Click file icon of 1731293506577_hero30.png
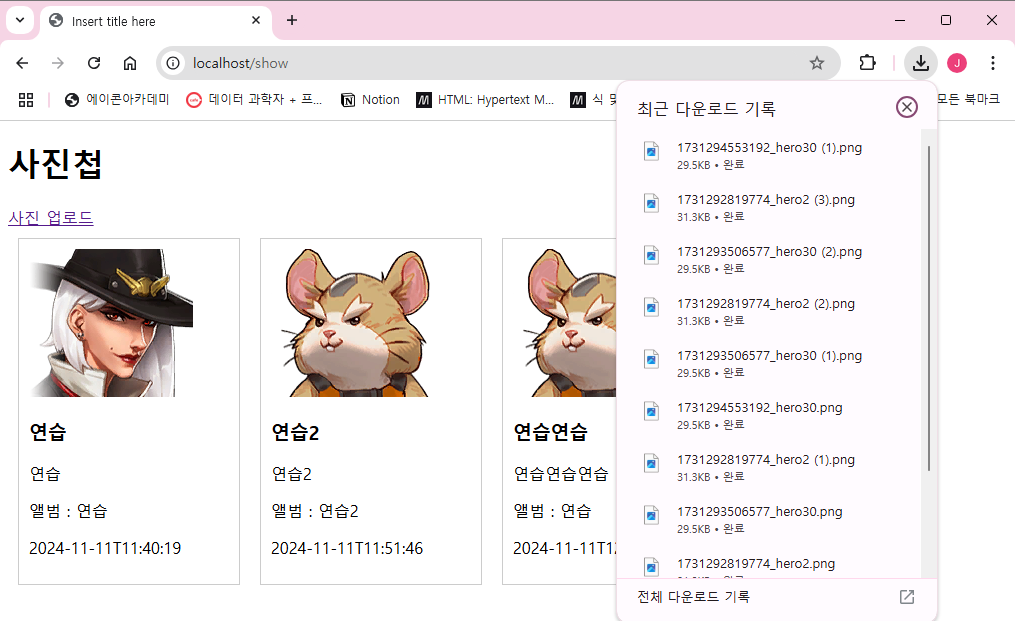This screenshot has height=621, width=1015. tap(651, 515)
